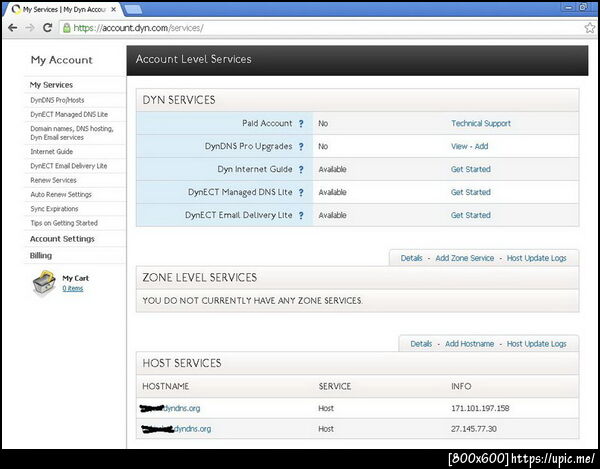Open the hostname for 27.145.77.30
Image resolution: width=600 pixels, height=469 pixels.
pos(176,429)
